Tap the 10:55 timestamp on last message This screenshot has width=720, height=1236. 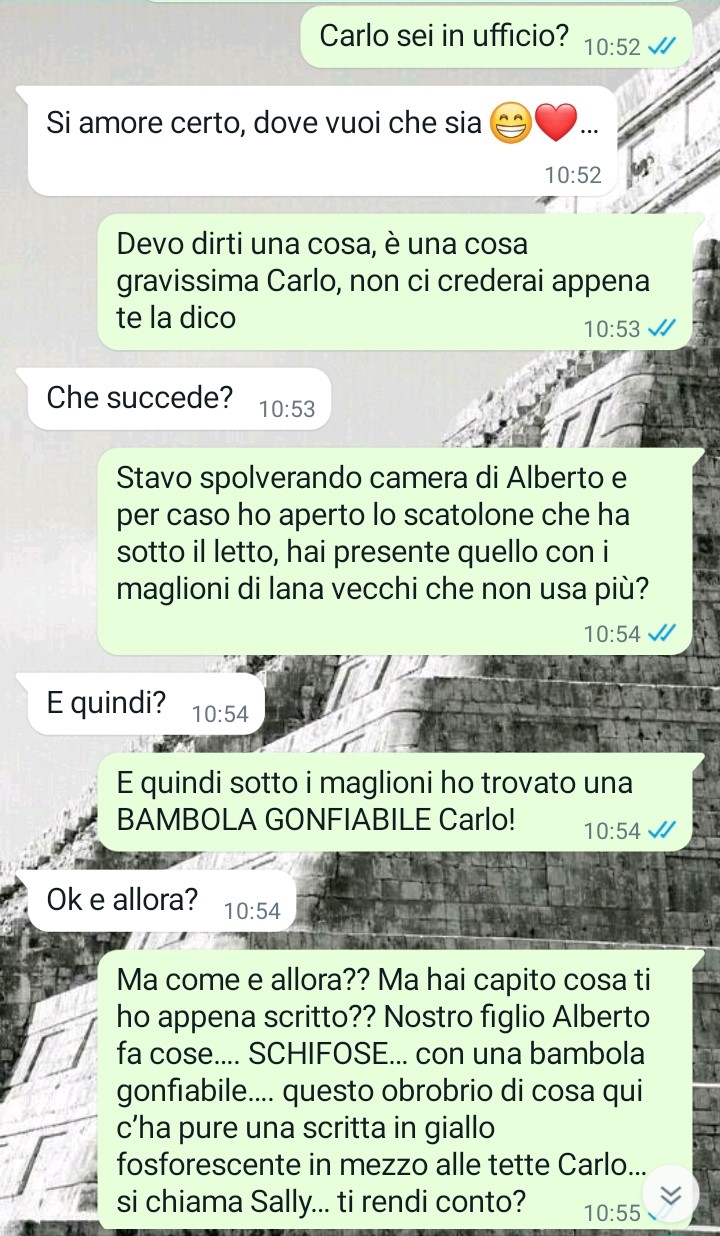tap(611, 1213)
